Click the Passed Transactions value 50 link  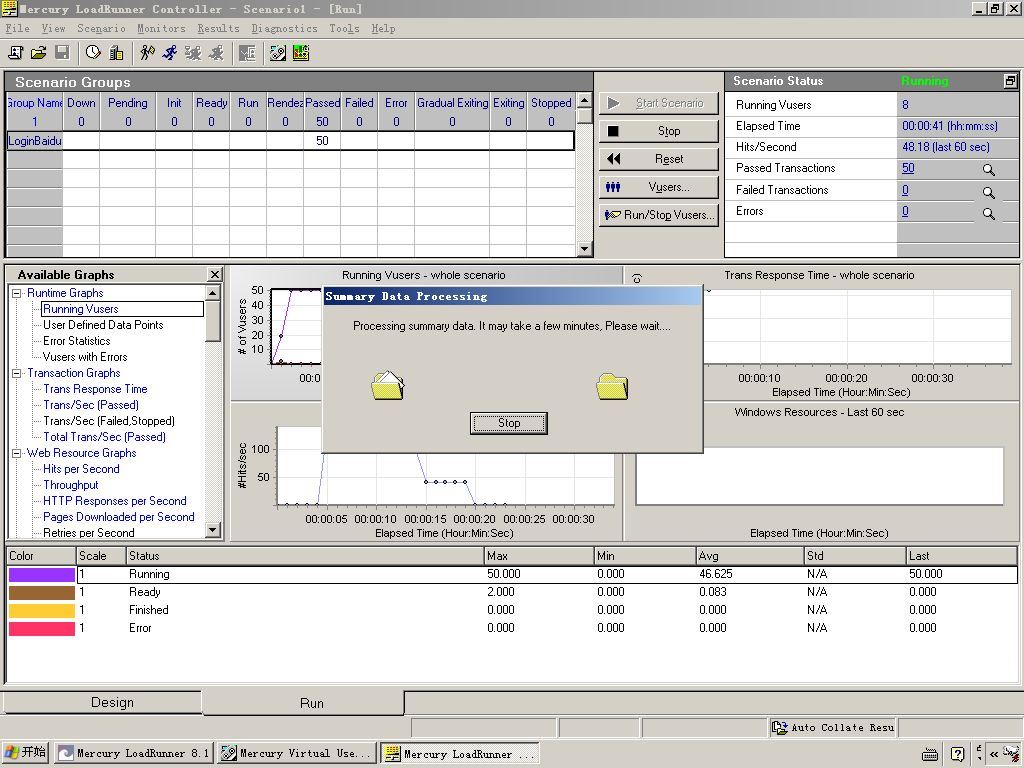[x=908, y=168]
